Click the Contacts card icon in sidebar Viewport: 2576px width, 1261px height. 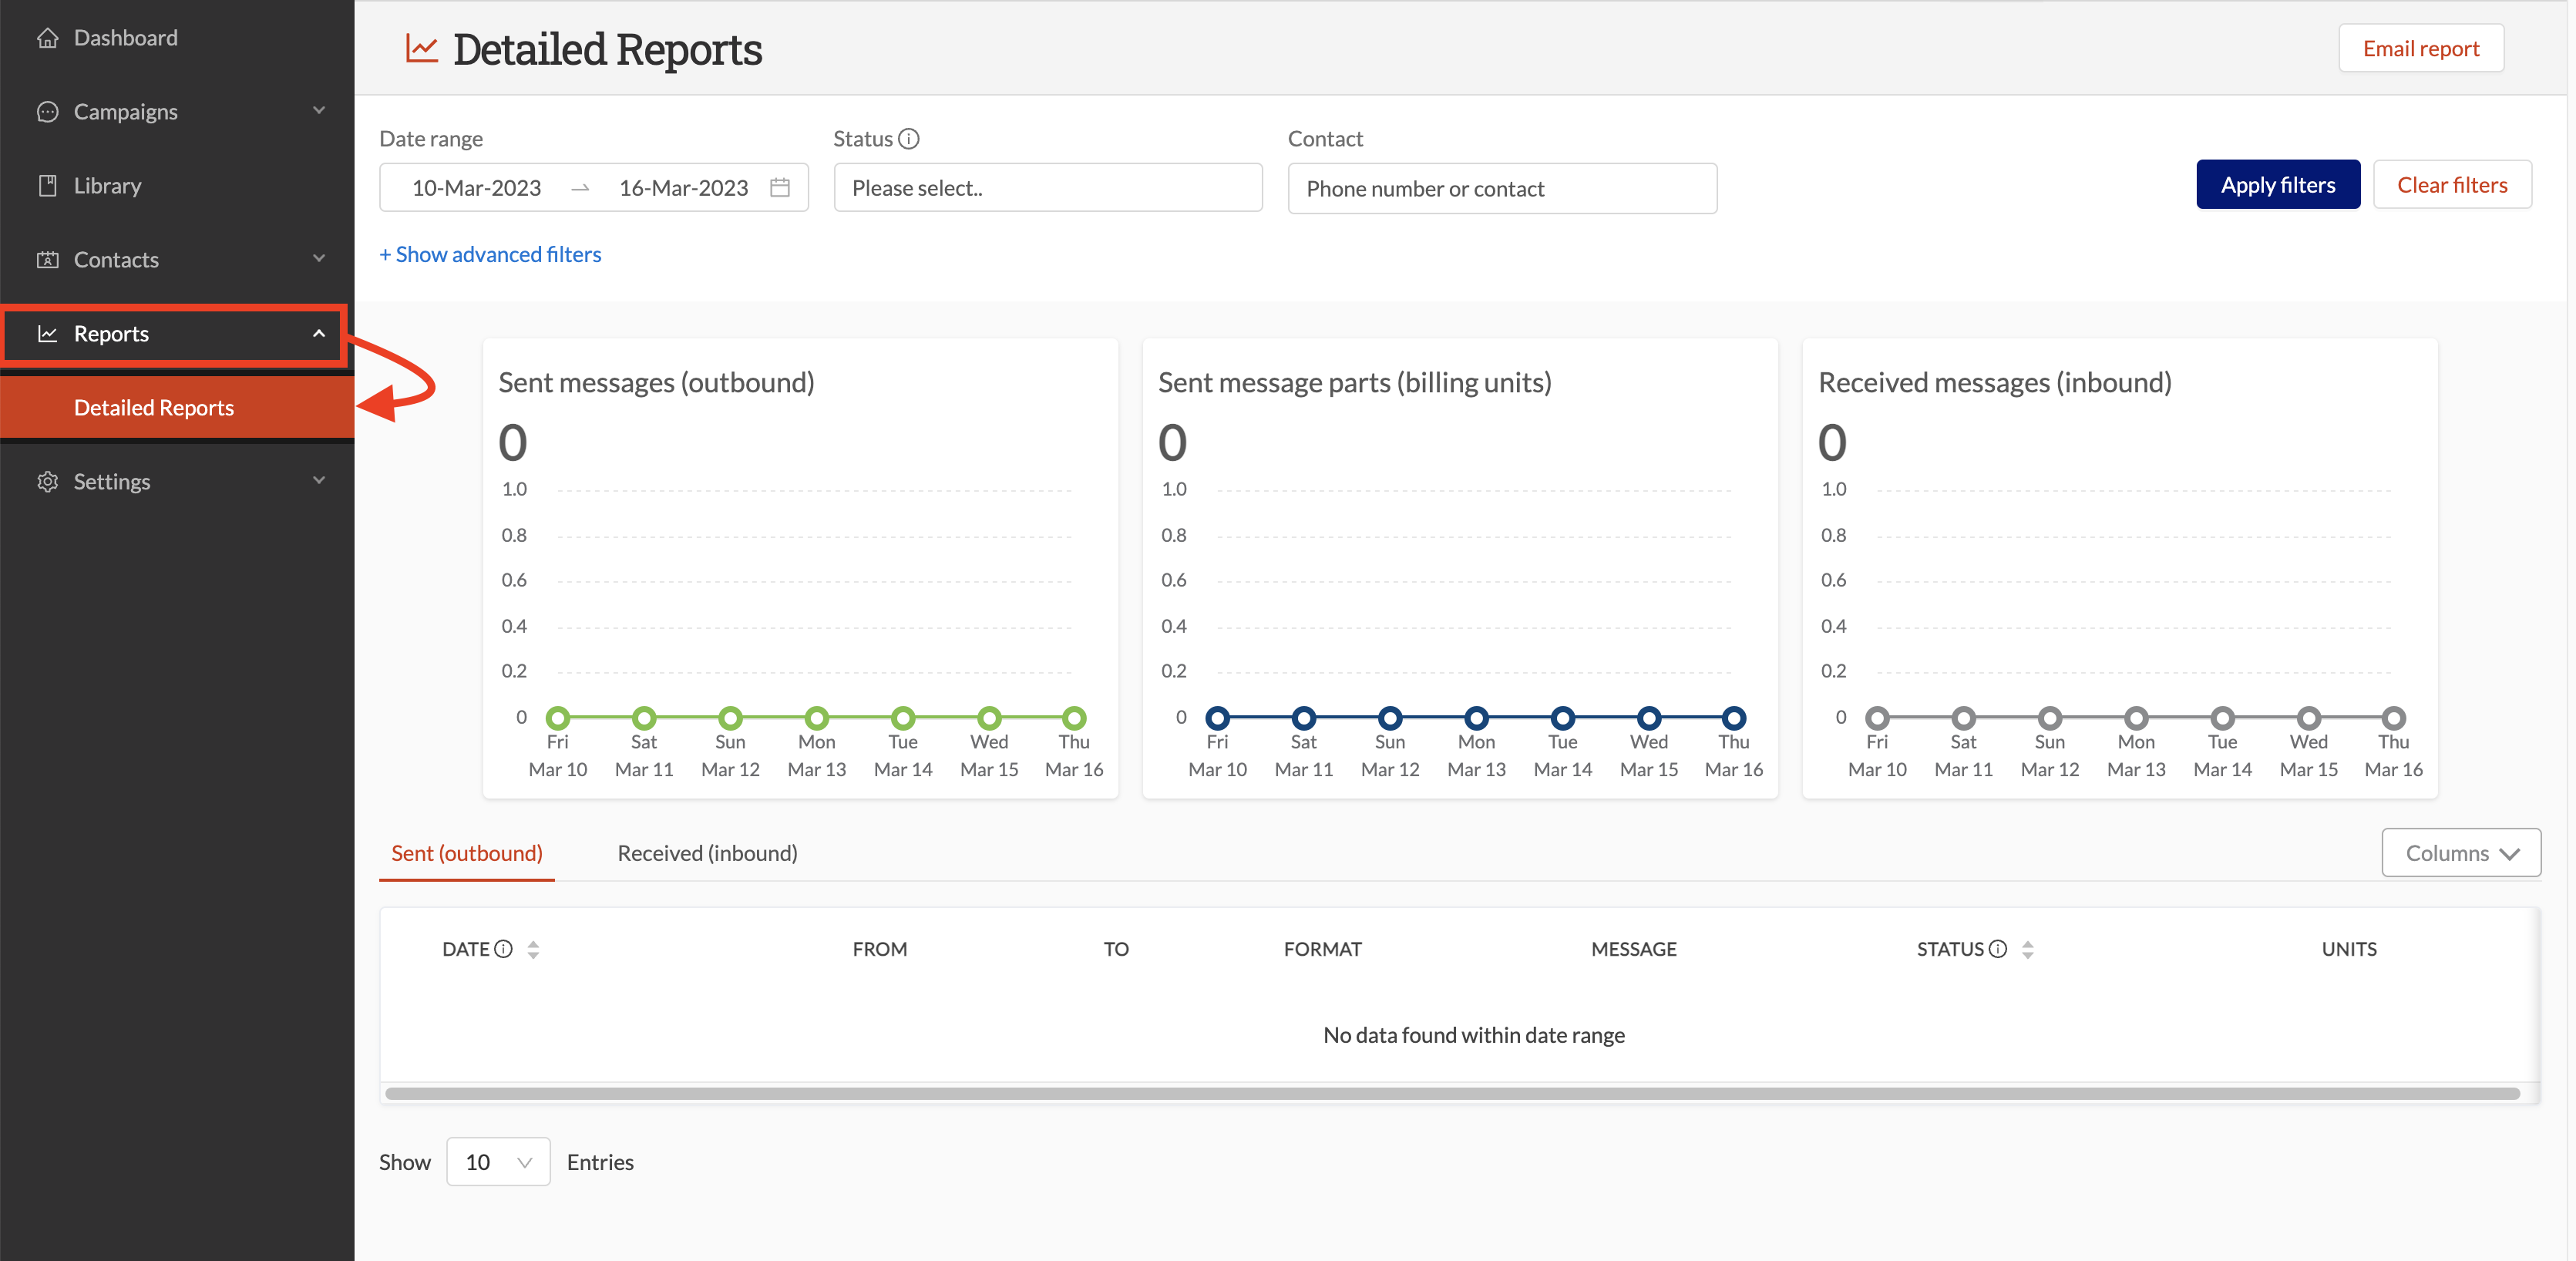coord(48,259)
